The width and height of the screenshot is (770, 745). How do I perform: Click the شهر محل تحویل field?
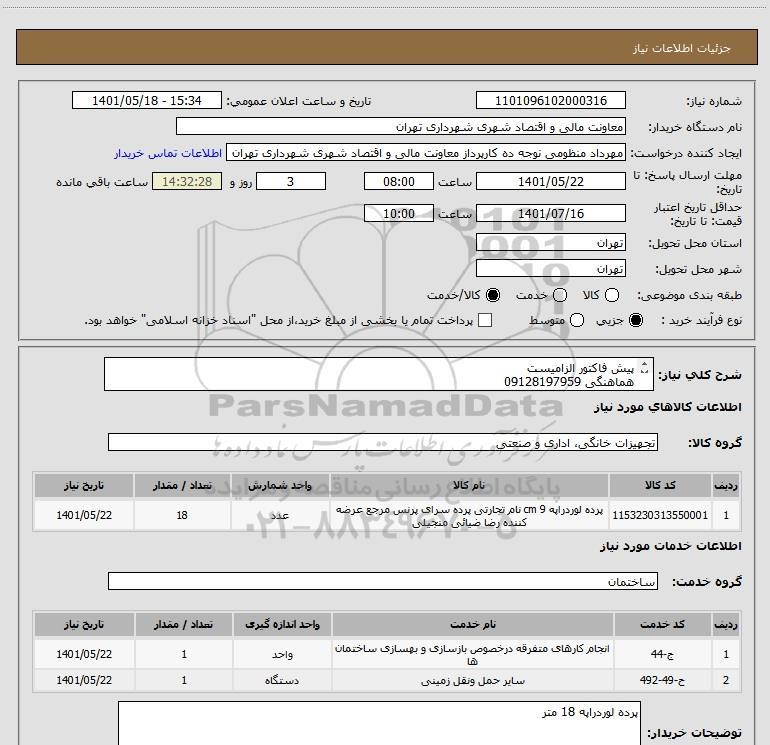pos(550,269)
